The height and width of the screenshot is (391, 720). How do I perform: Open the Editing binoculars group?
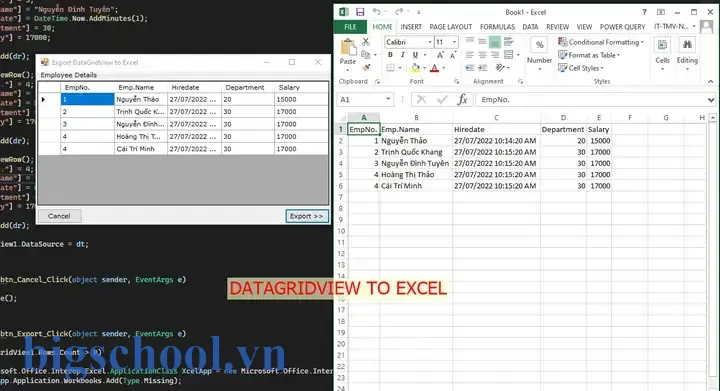(687, 53)
